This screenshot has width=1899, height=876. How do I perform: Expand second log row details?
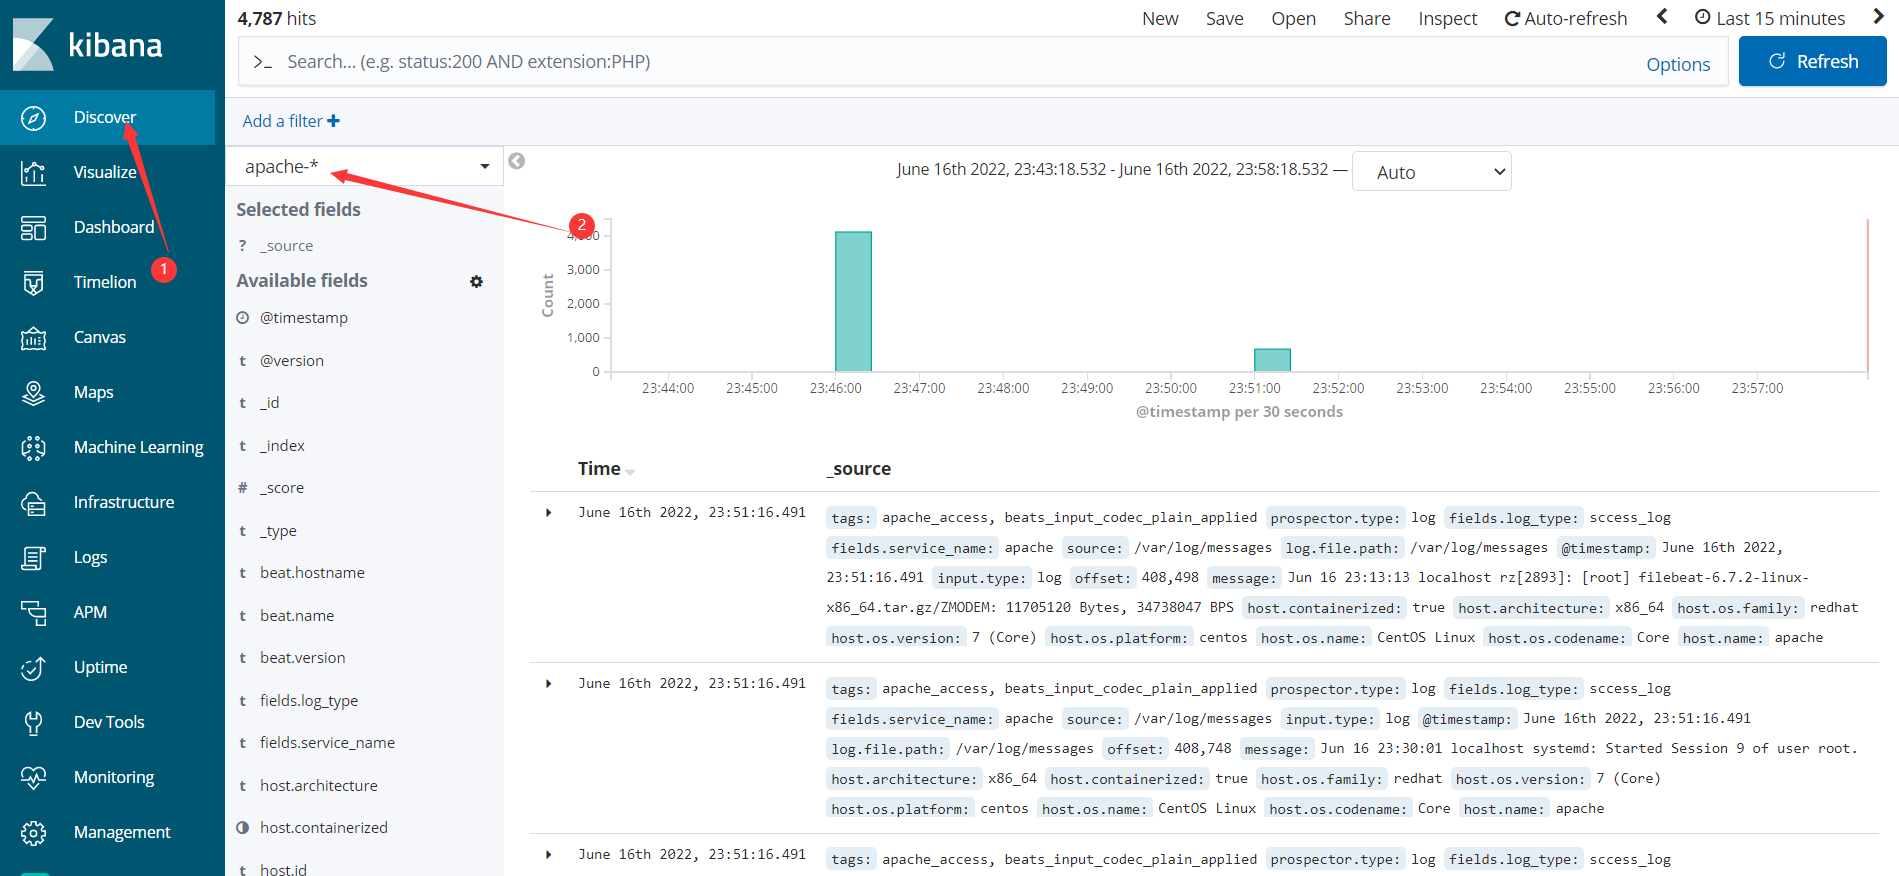[548, 684]
